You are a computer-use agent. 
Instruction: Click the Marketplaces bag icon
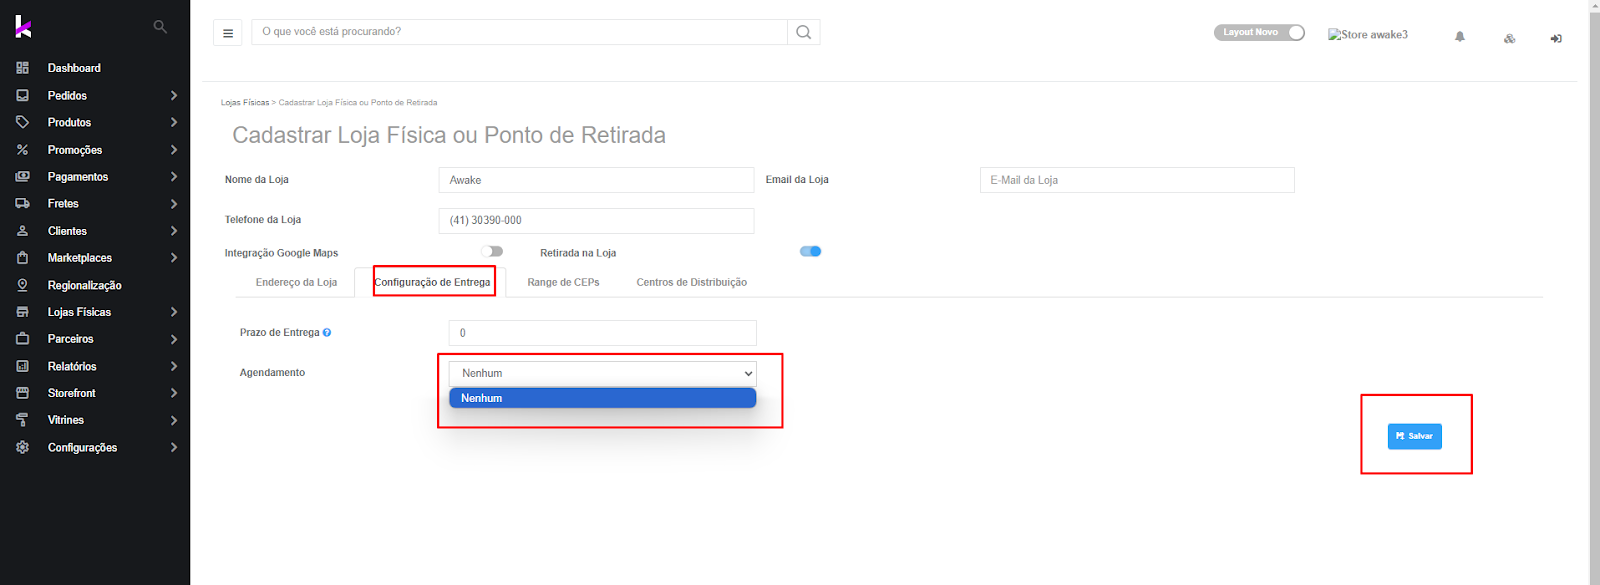22,258
